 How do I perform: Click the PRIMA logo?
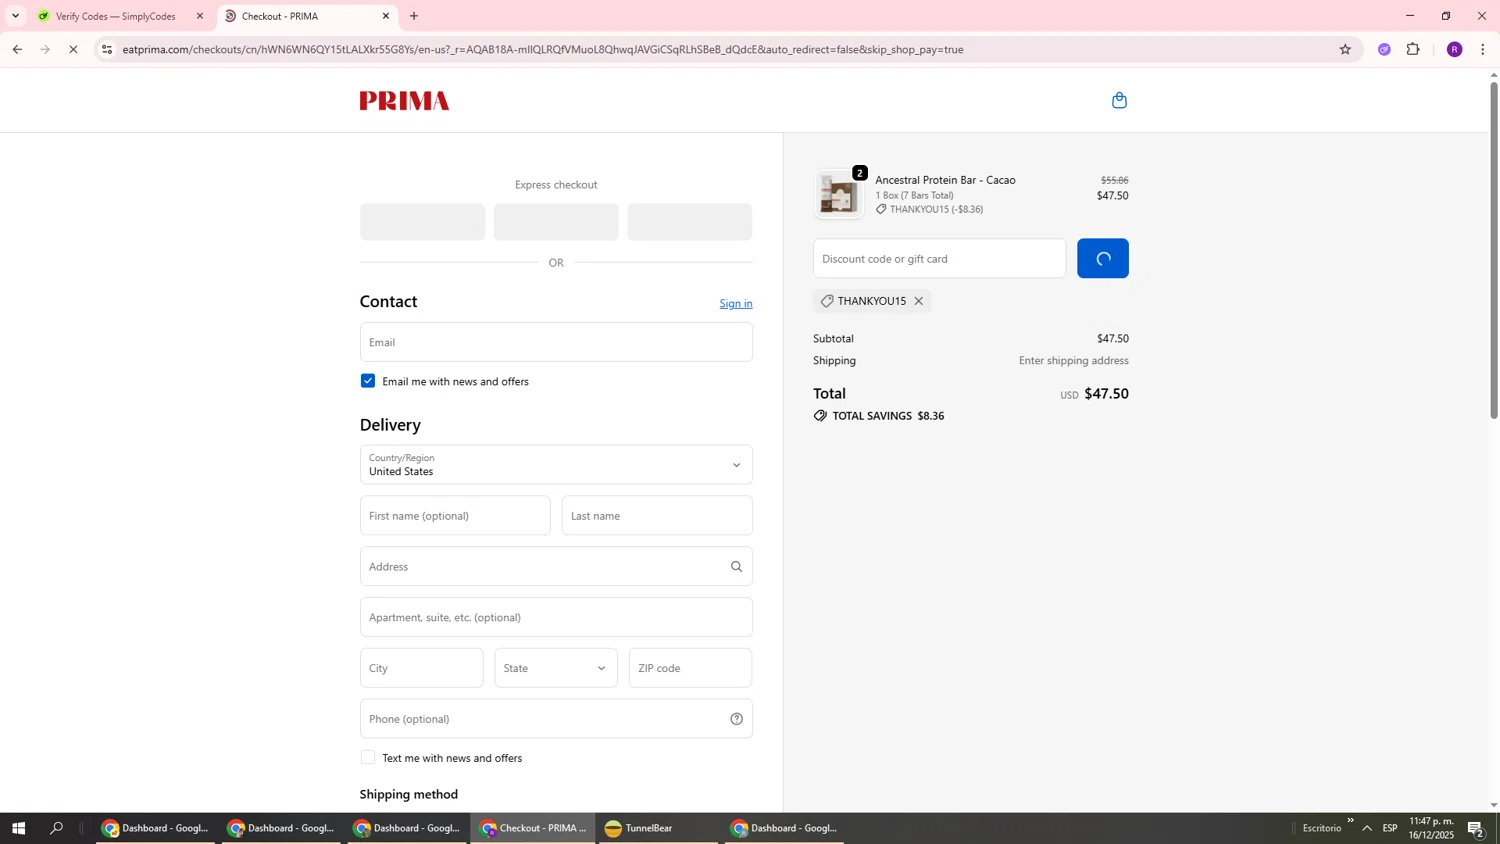tap(404, 100)
